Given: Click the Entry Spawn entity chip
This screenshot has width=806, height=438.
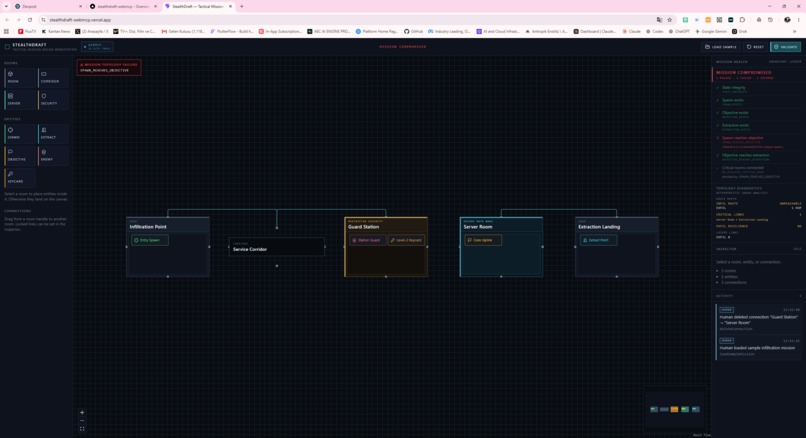Looking at the screenshot, I should click(150, 240).
